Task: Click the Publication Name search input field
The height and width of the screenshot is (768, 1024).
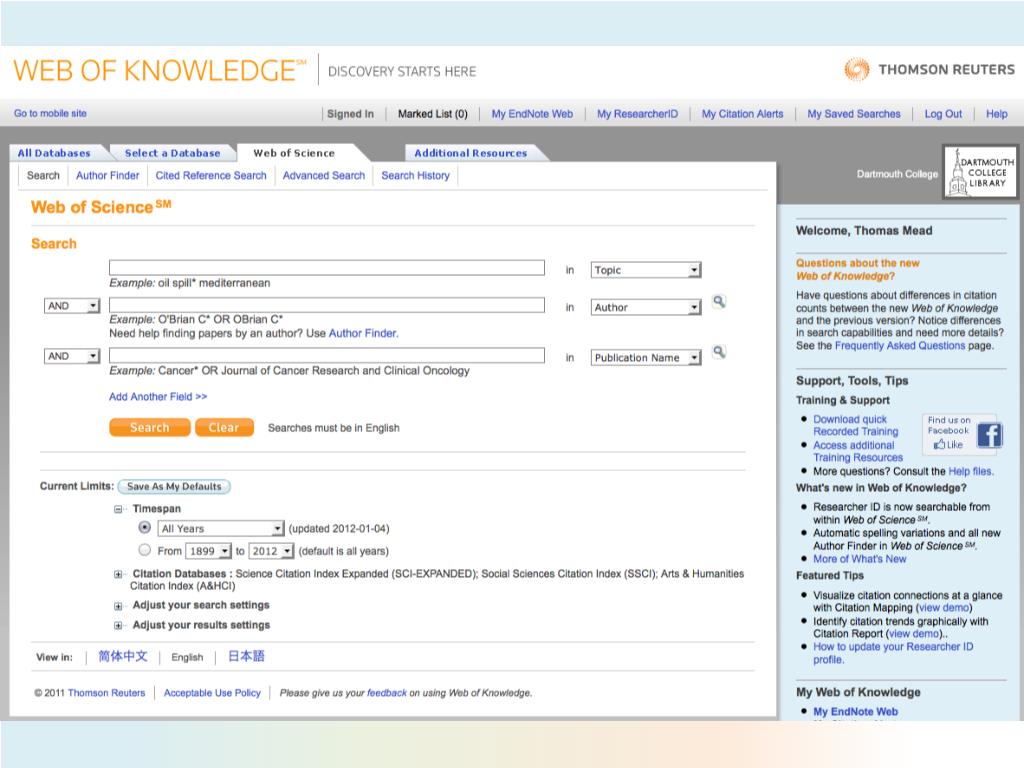Action: click(x=327, y=355)
